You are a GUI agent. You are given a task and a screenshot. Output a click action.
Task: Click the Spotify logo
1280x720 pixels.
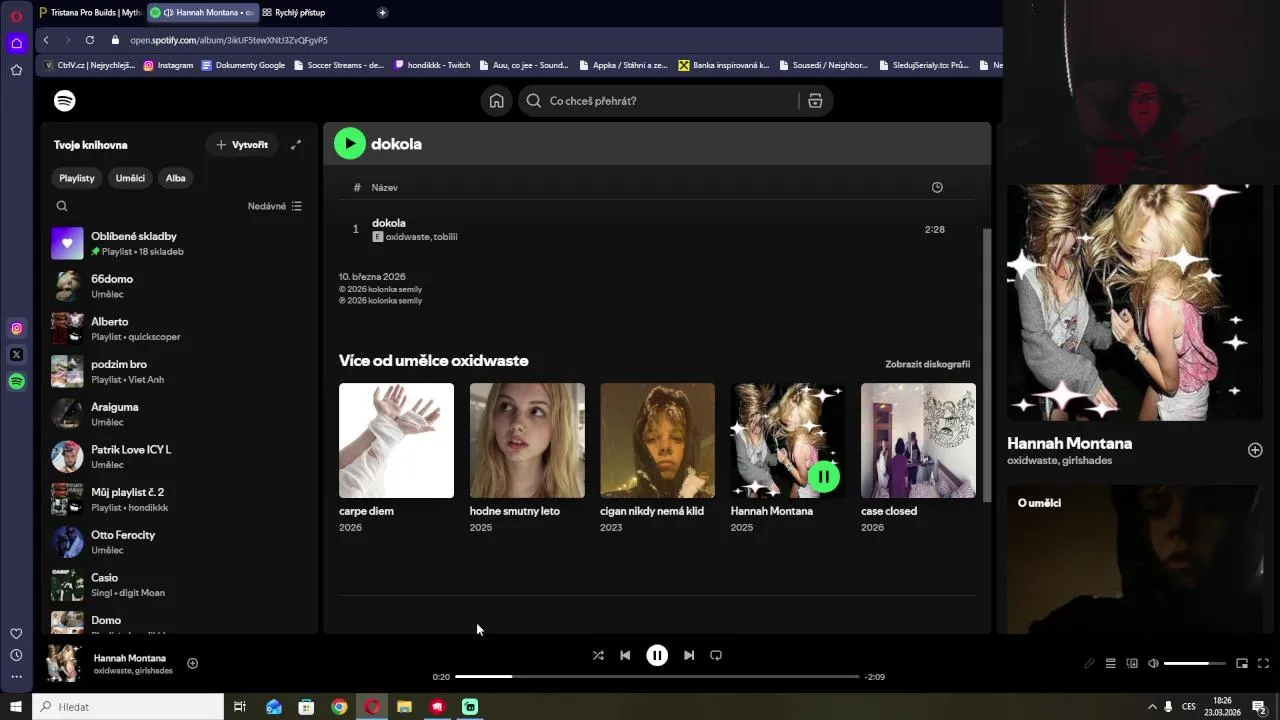pyautogui.click(x=65, y=101)
